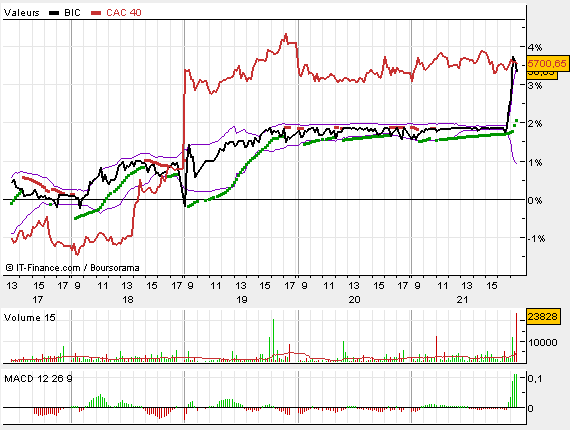Click the IT-Finance.com / Boursorama credit
This screenshot has height=430, width=570.
point(72,268)
